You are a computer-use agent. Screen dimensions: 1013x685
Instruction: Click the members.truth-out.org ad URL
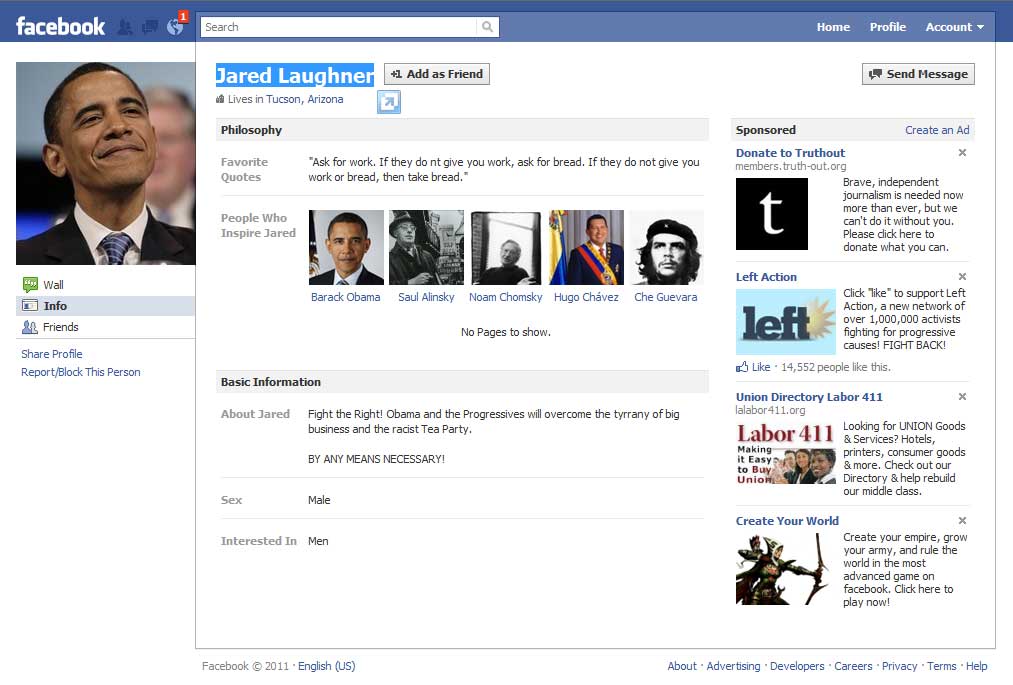pos(791,166)
